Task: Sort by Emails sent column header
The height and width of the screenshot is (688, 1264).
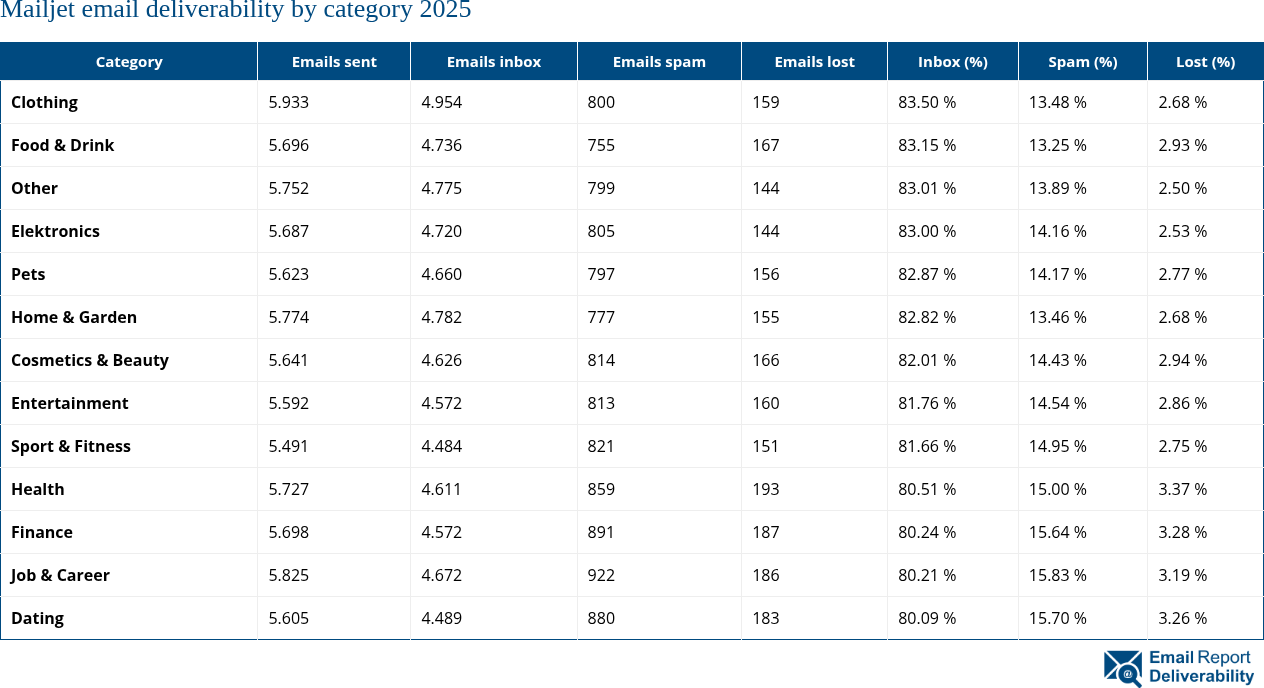Action: pyautogui.click(x=334, y=62)
